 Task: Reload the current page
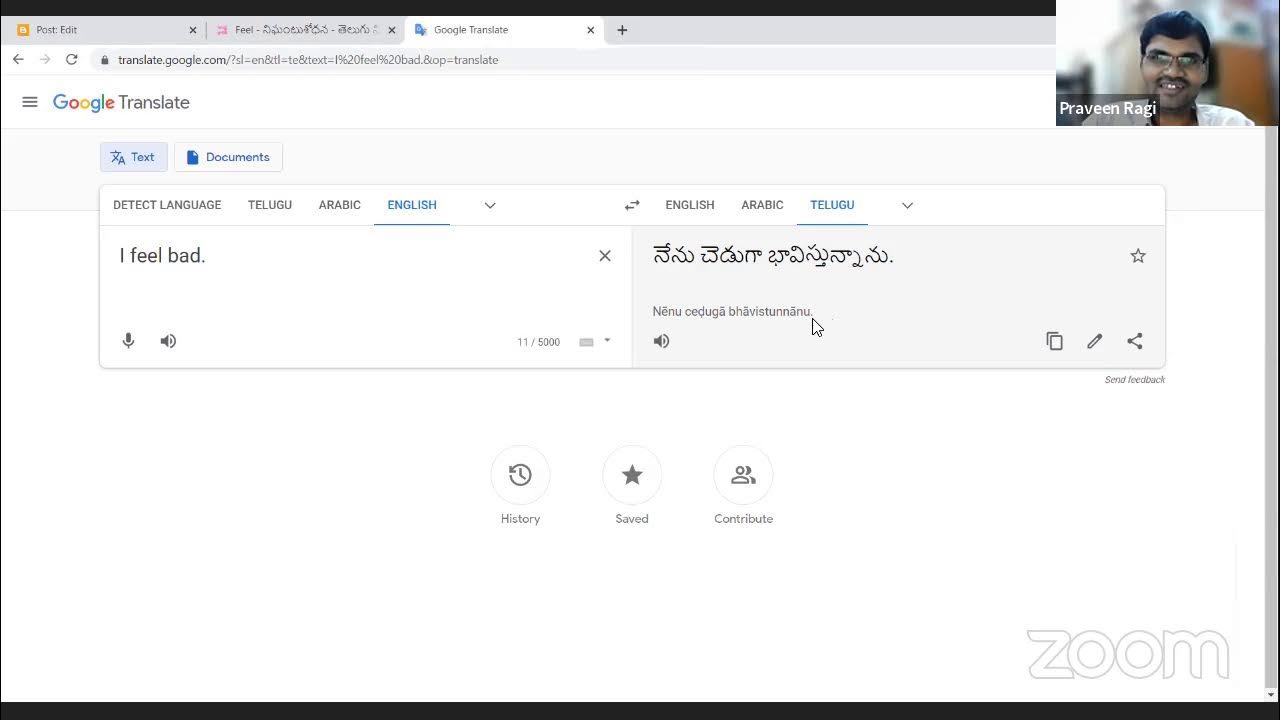(72, 60)
